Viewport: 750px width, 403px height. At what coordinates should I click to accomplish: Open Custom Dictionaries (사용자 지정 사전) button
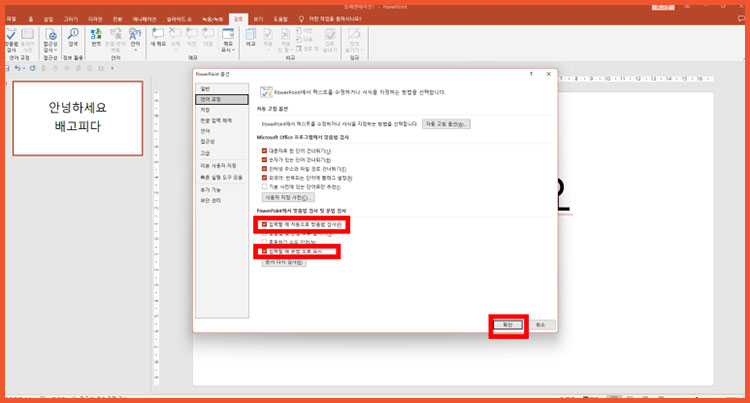pyautogui.click(x=288, y=197)
